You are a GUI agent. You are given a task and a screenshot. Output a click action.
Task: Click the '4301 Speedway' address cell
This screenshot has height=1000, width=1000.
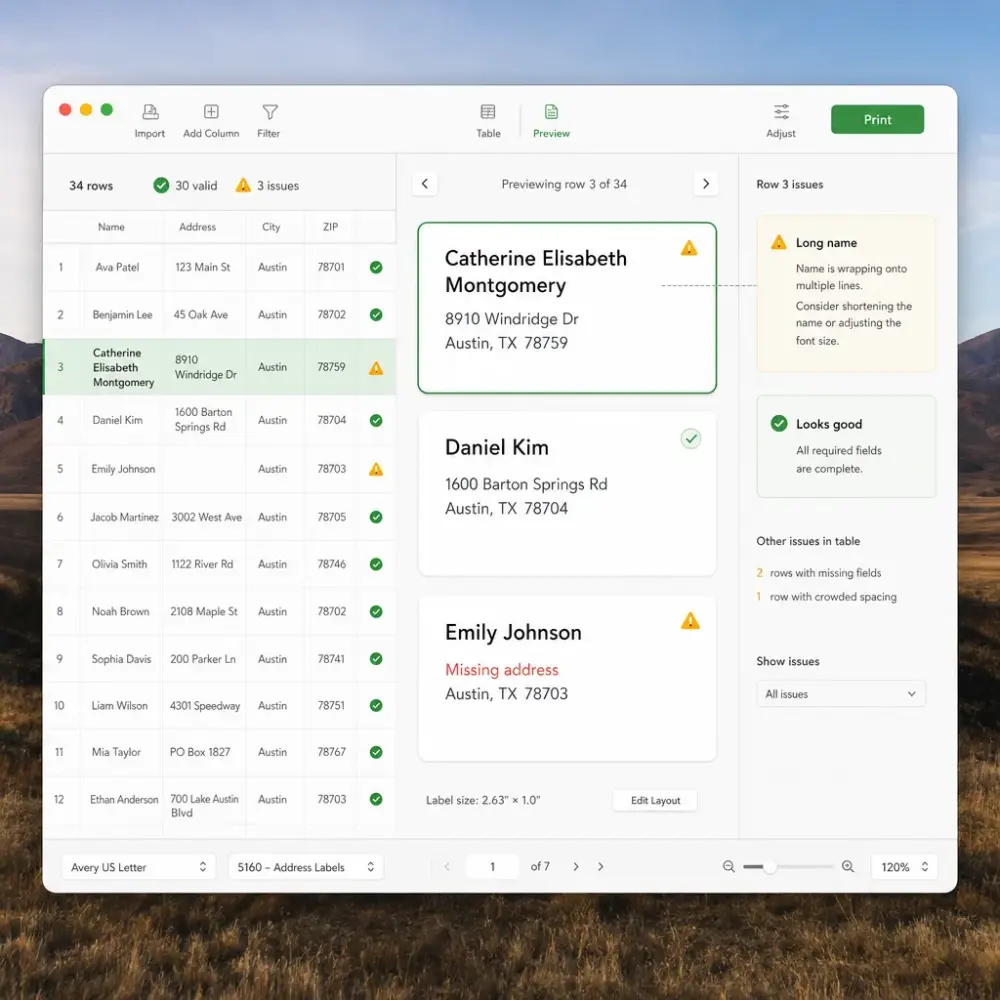point(205,705)
